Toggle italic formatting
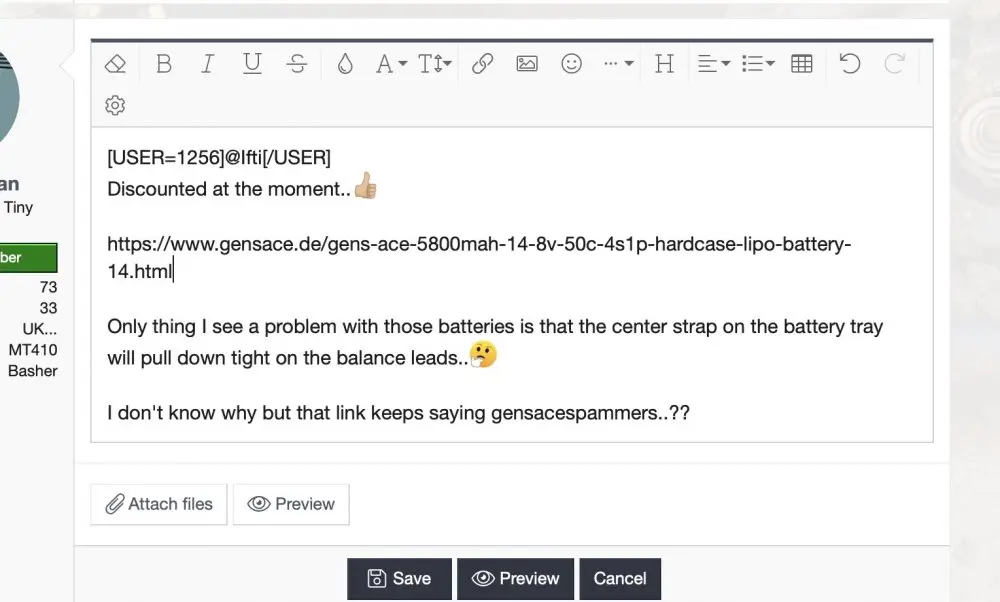This screenshot has width=1000, height=602. [x=207, y=64]
